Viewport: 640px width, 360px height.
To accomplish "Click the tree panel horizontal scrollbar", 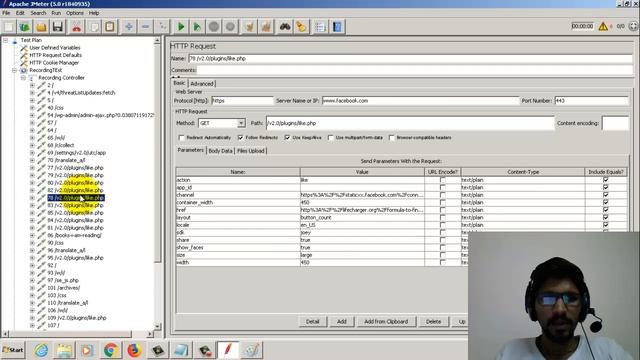I will click(x=70, y=334).
